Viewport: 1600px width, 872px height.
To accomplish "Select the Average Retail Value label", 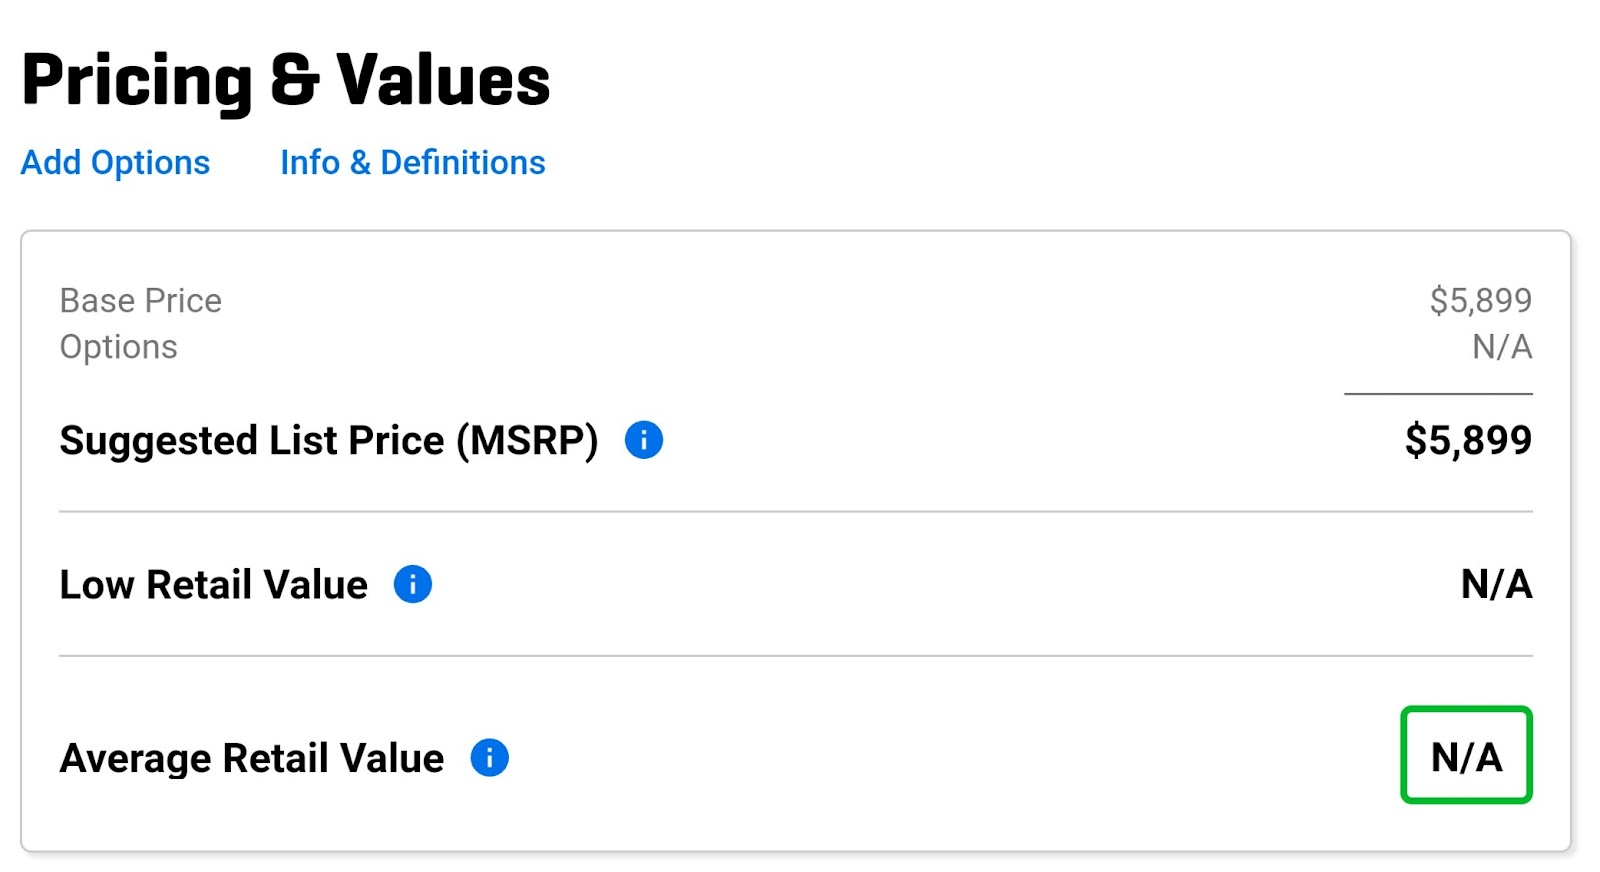I will click(x=251, y=758).
